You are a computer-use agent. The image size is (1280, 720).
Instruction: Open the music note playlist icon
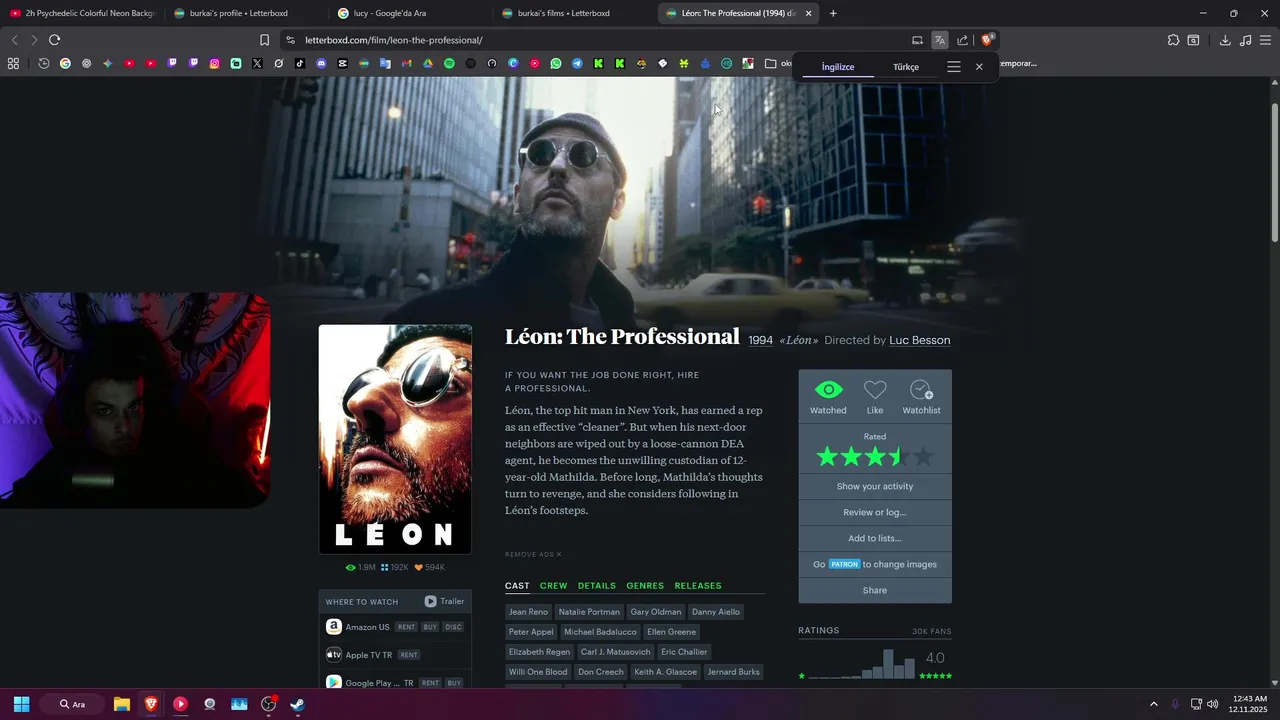1245,40
